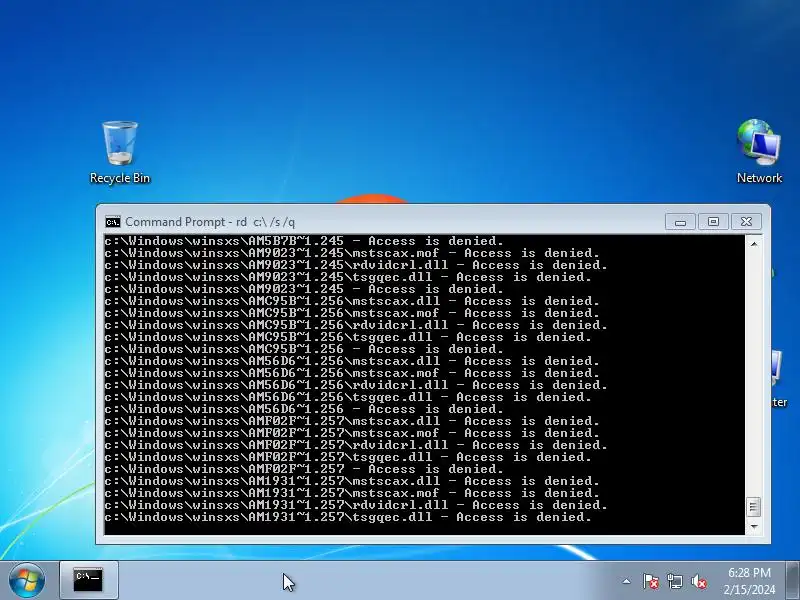The image size is (800, 600).
Task: Click line AM1931~1.257\mstscax.mof
Action: (x=352, y=493)
